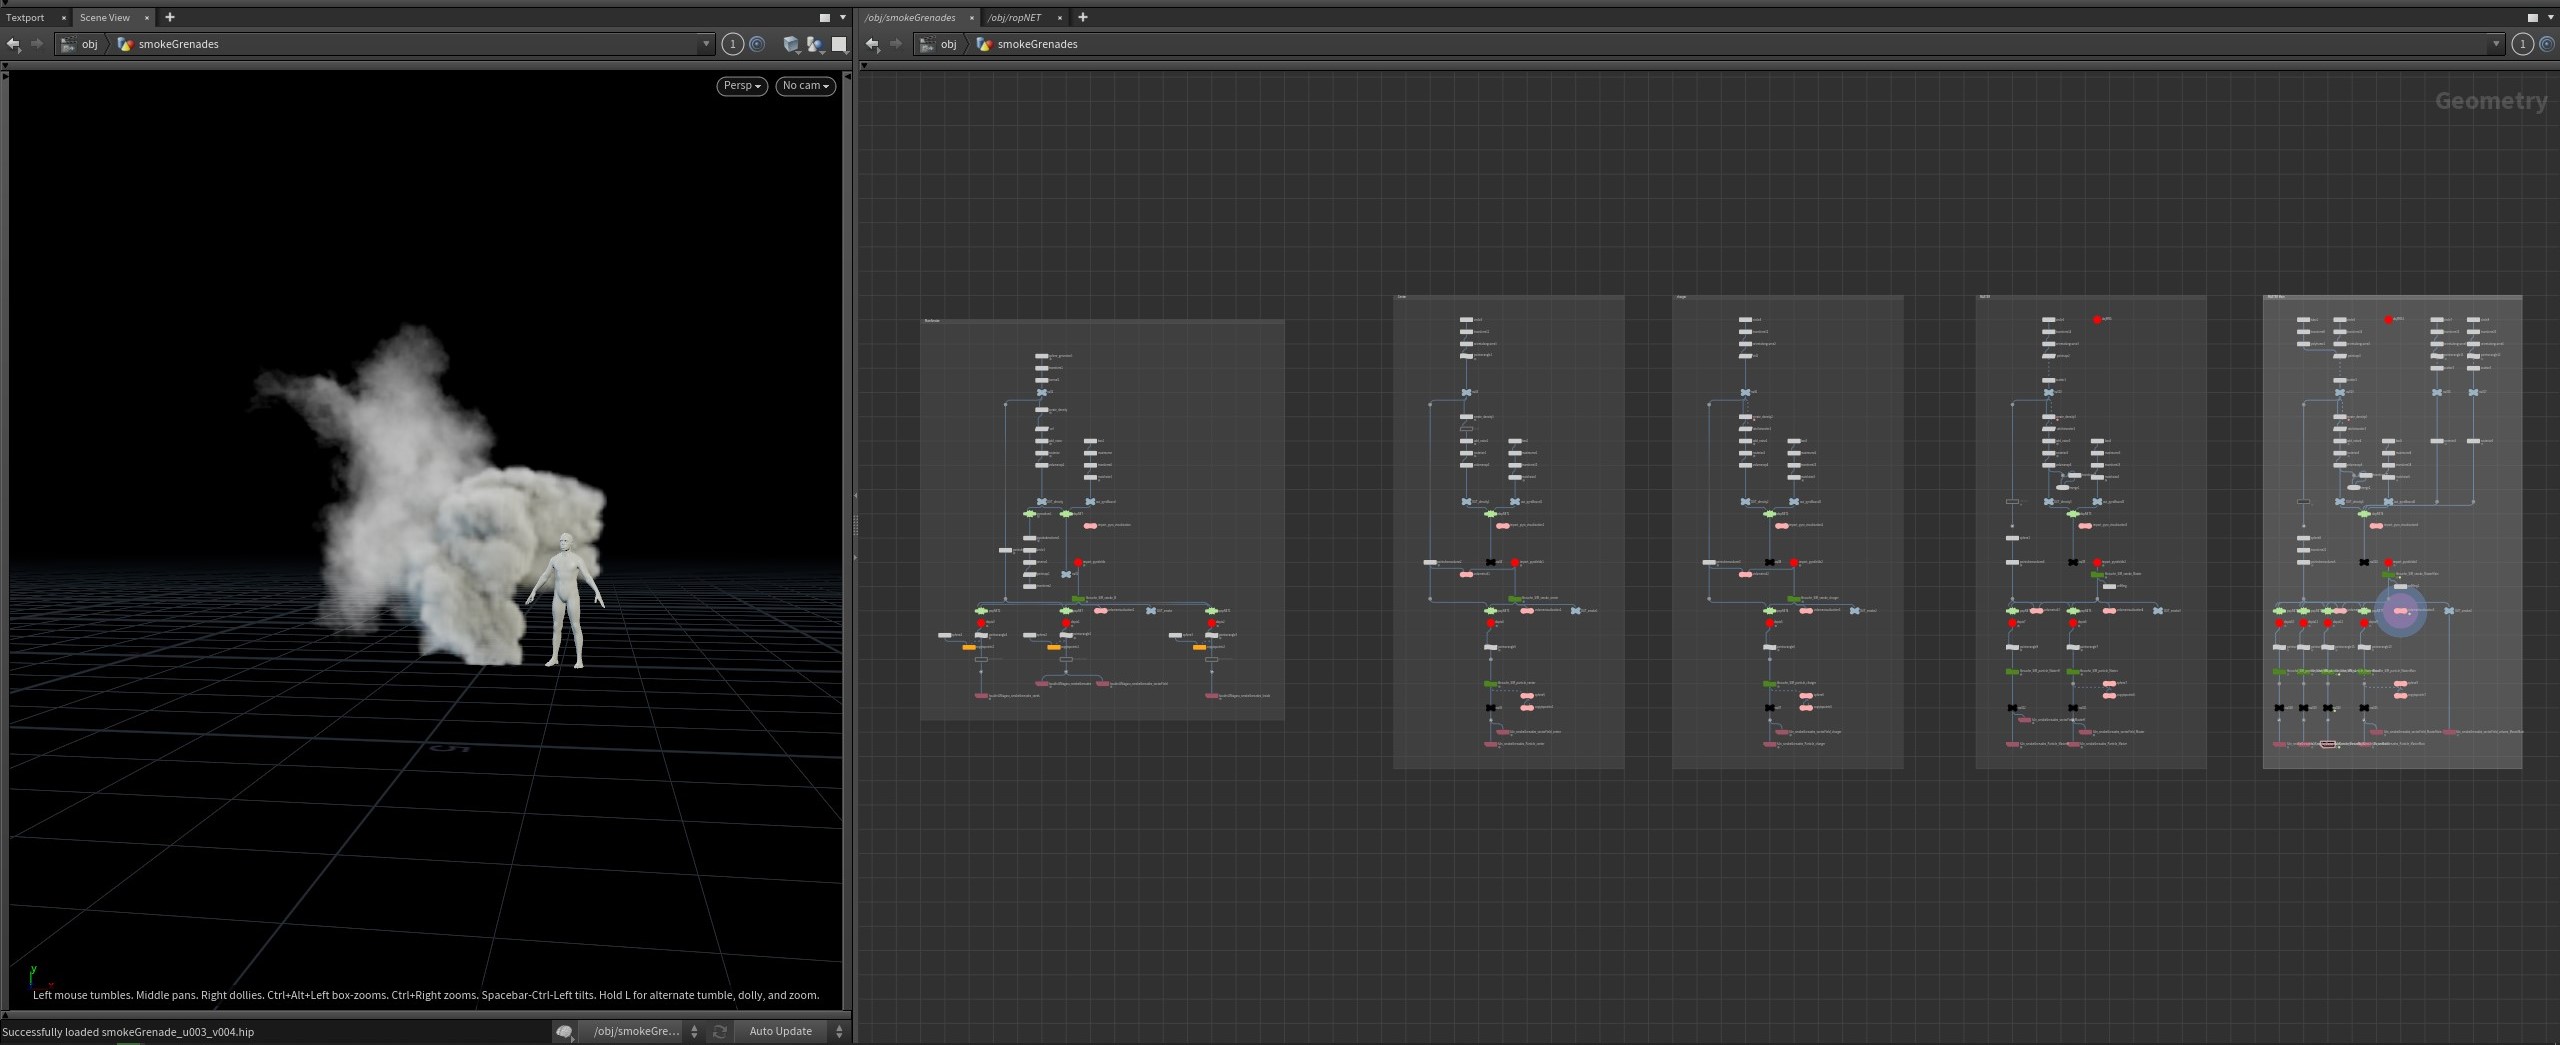2560x1045 pixels.
Task: Open the display options cube icon
Action: coord(791,44)
